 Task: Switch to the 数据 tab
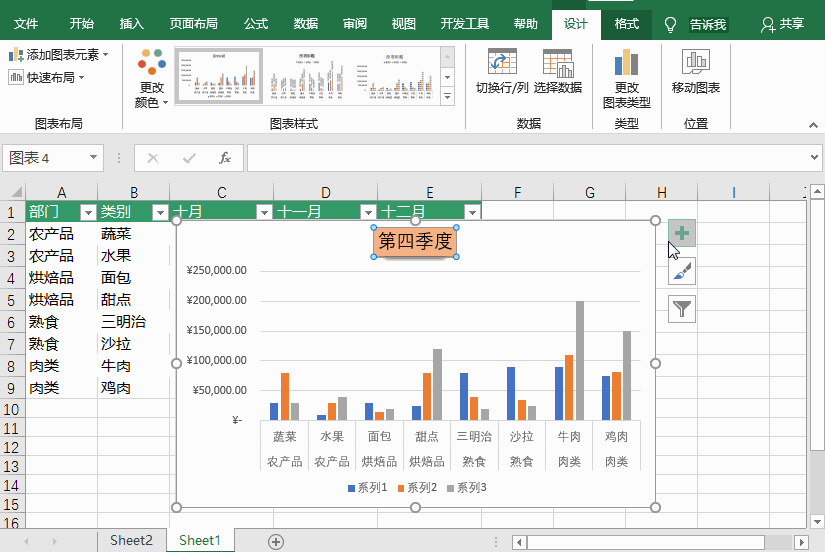coord(306,24)
